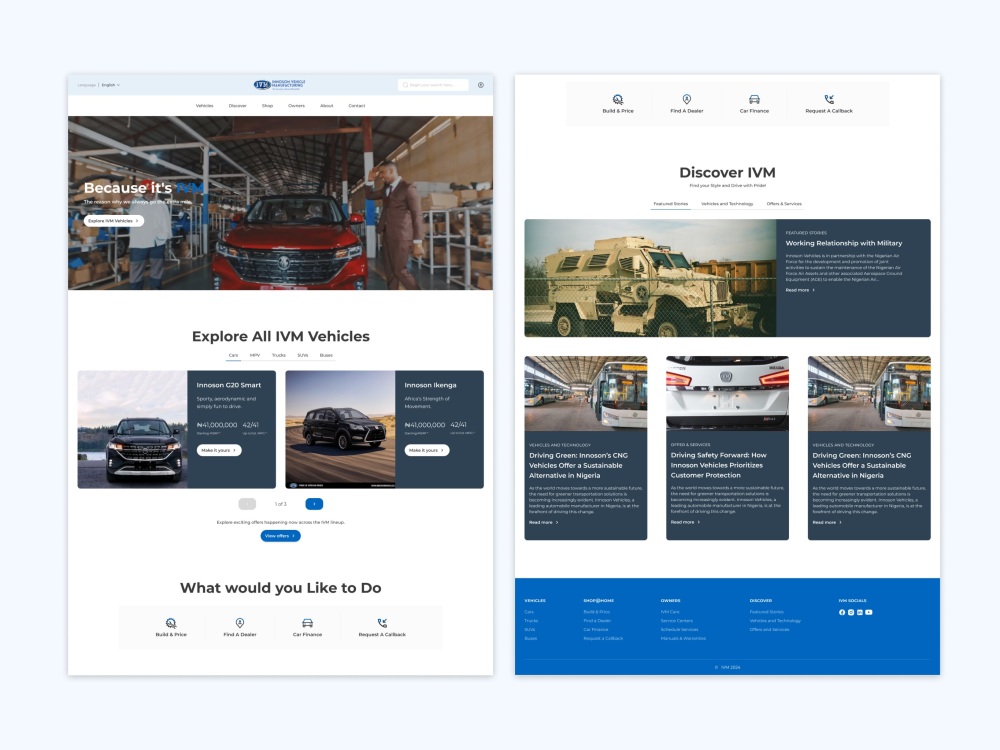This screenshot has width=1000, height=750.
Task: Select the Offers & Services tab under Discover IVM
Action: (784, 204)
